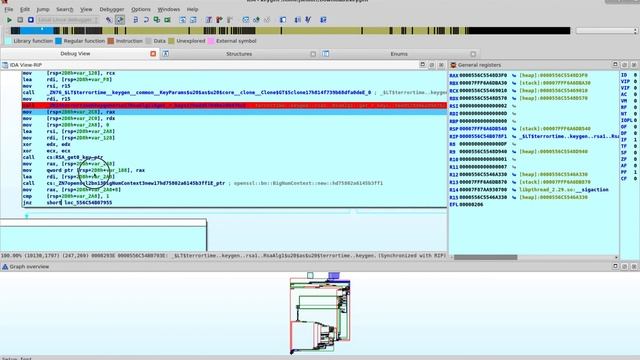This screenshot has width=640, height=360.
Task: Click the blue watch view toolbar icon
Action: pos(245,20)
